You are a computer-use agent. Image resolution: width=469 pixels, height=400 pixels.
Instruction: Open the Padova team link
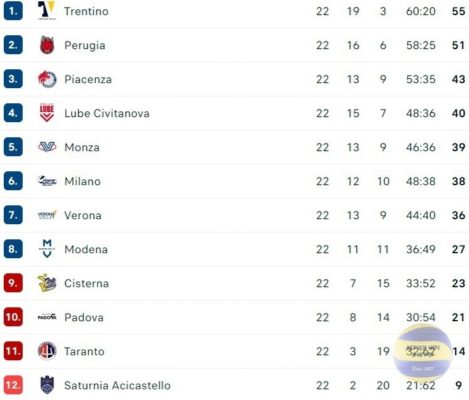tap(84, 317)
